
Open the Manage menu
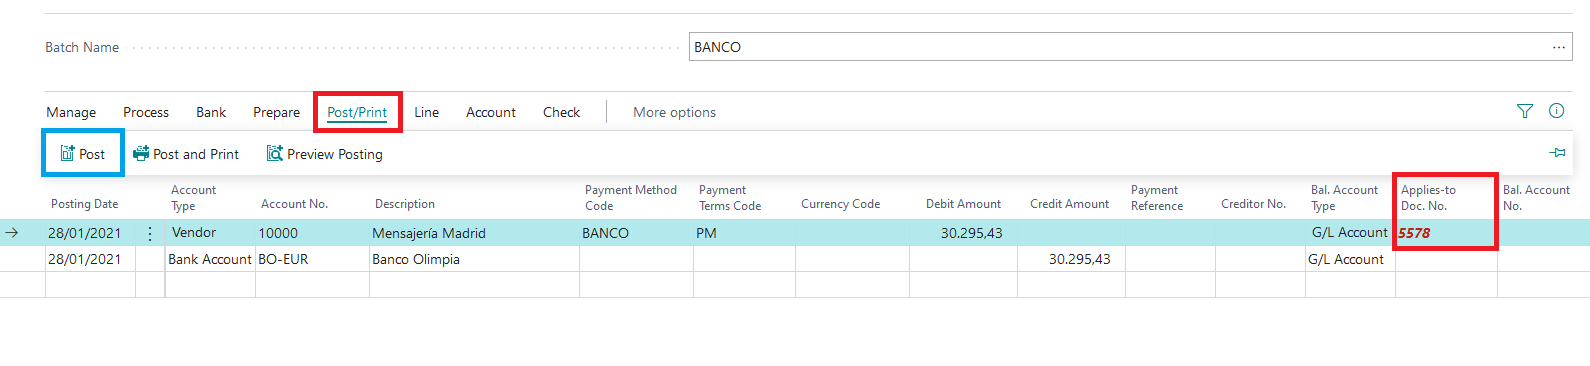(71, 112)
